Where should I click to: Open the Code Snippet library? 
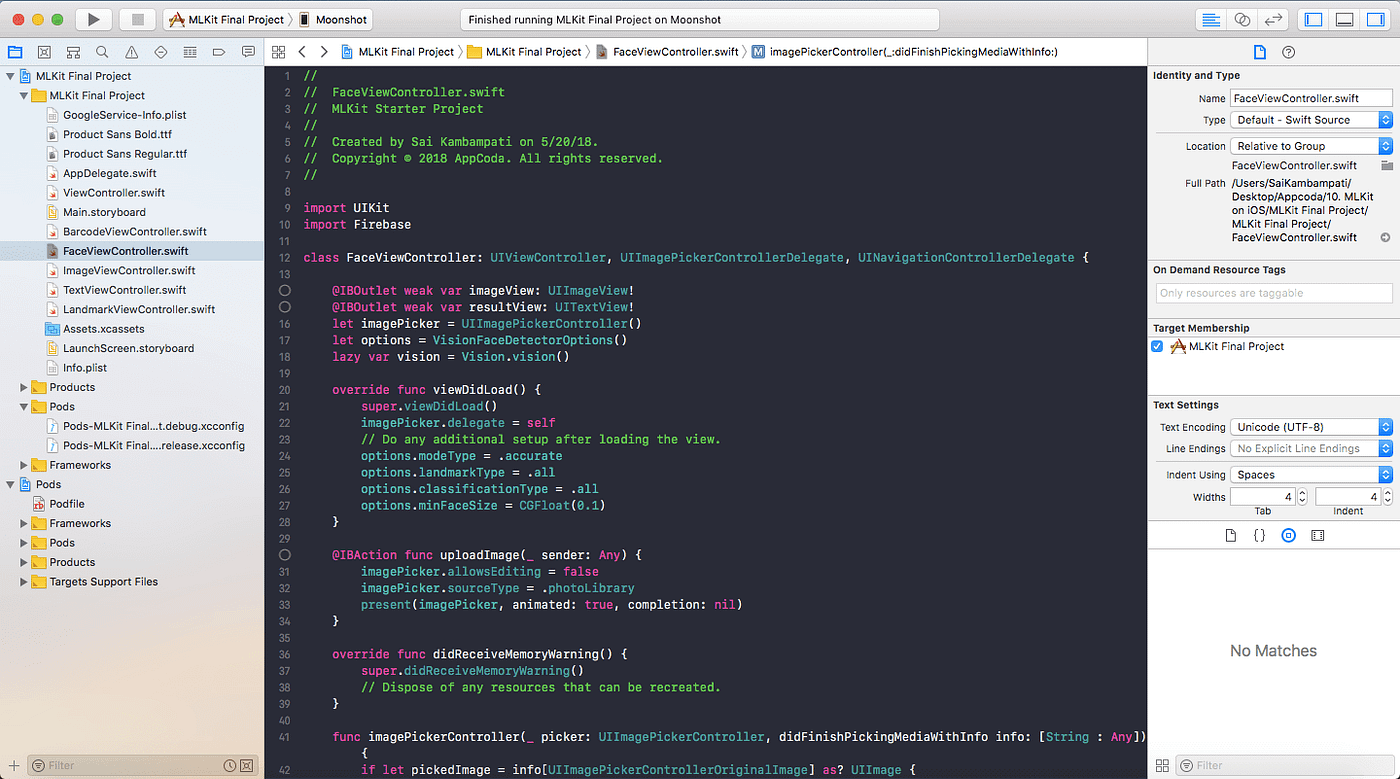[x=1258, y=535]
